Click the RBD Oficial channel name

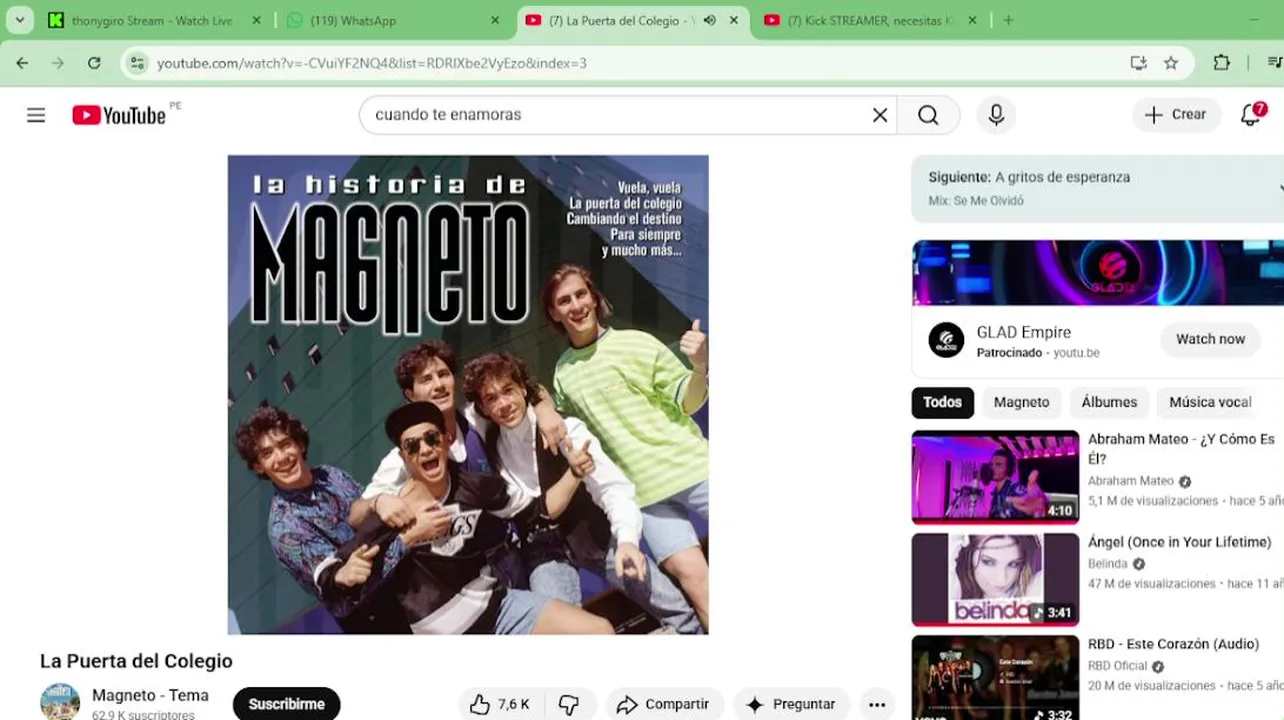[x=1117, y=666]
